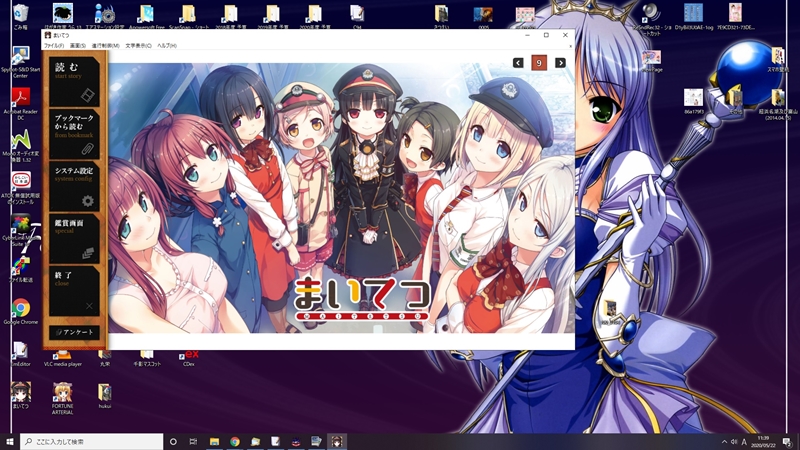Go to next page with right arrow
The image size is (800, 450).
click(560, 63)
